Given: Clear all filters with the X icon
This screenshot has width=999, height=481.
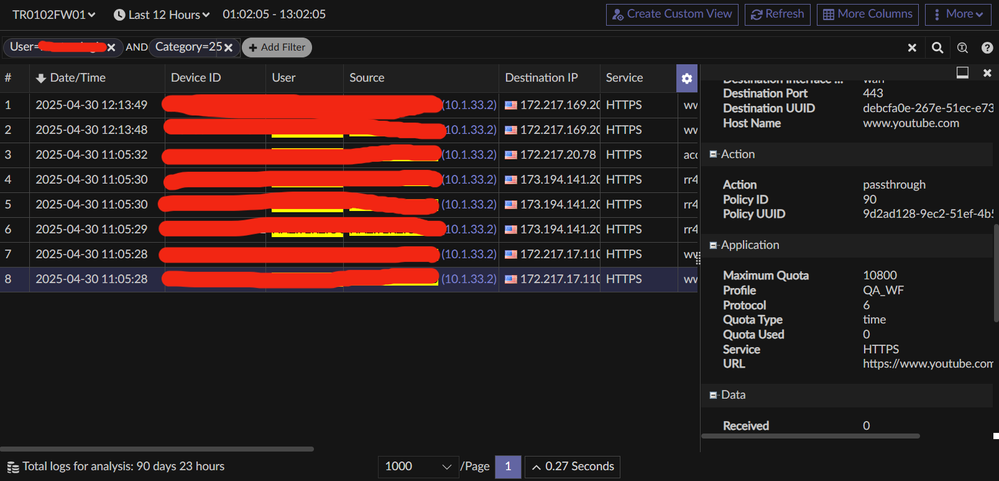Looking at the screenshot, I should [x=912, y=48].
